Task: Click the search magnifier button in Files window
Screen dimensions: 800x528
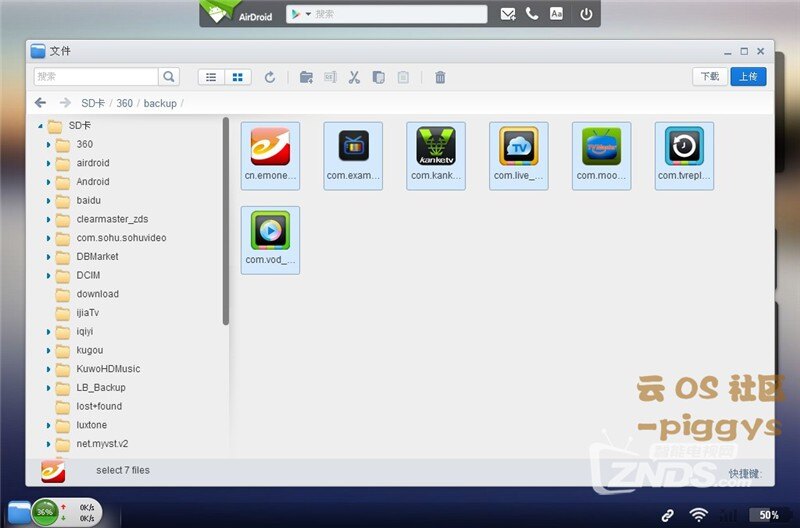Action: [x=169, y=77]
